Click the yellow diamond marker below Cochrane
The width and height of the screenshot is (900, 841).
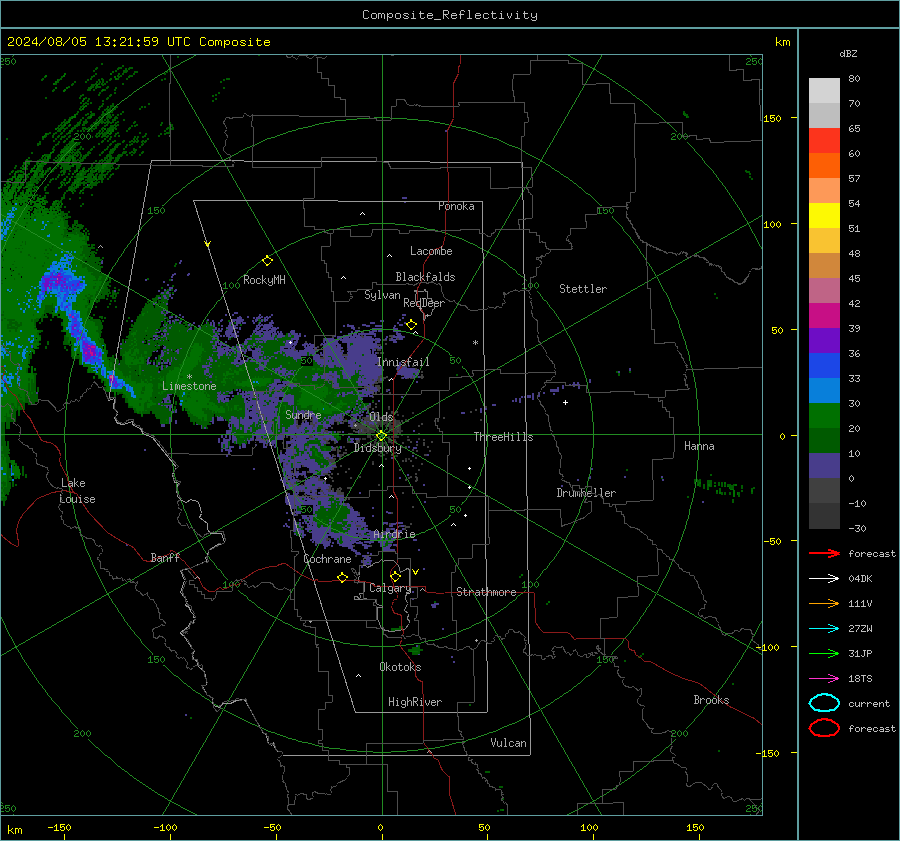pos(342,577)
